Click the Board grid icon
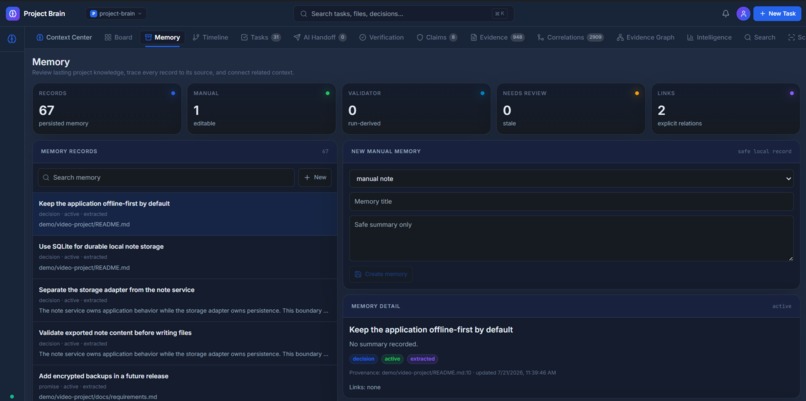The width and height of the screenshot is (806, 401). 108,38
